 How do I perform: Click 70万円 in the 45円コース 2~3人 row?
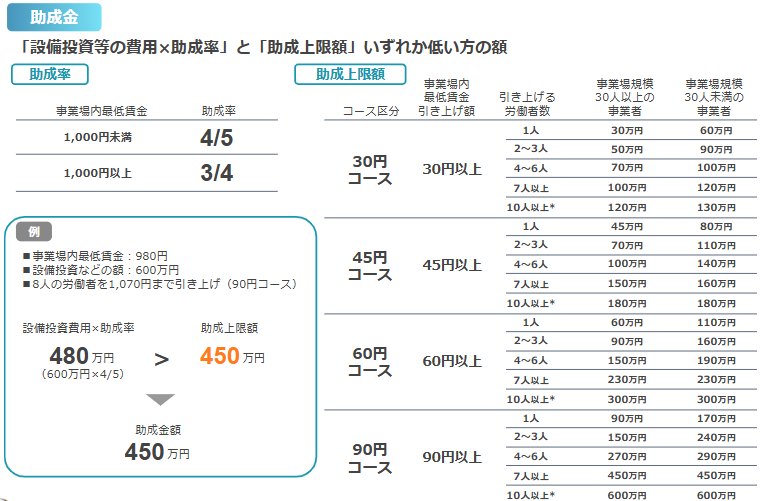(x=627, y=246)
